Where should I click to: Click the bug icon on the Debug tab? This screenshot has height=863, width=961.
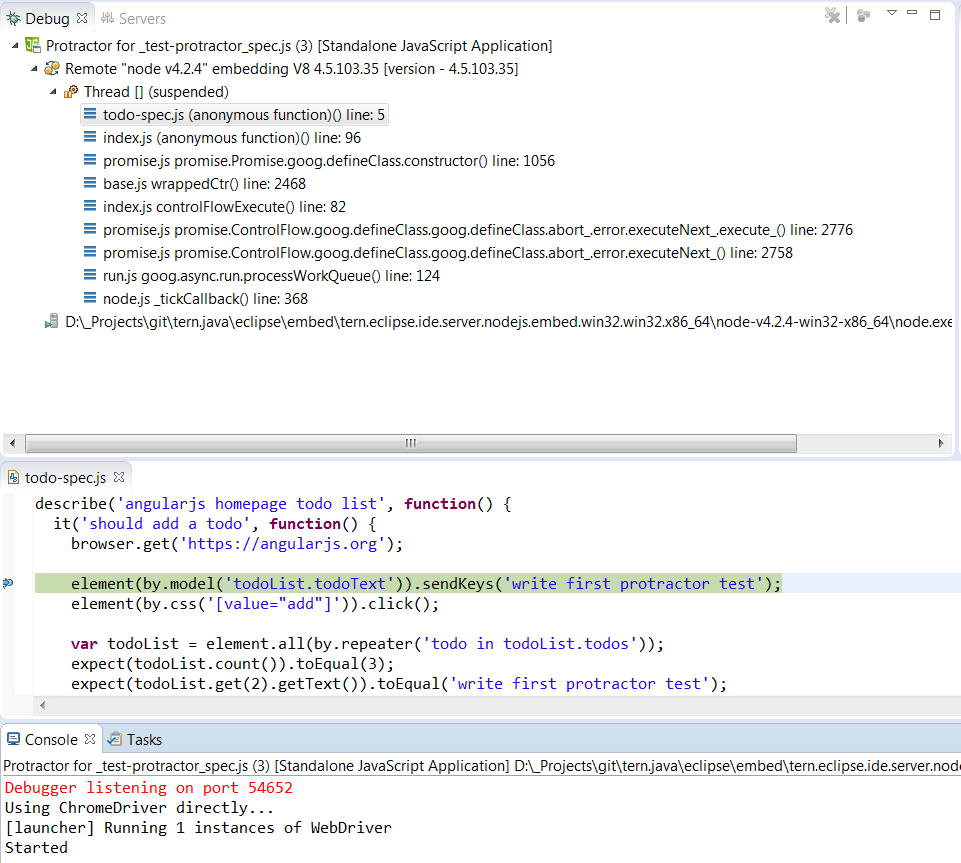[x=11, y=17]
